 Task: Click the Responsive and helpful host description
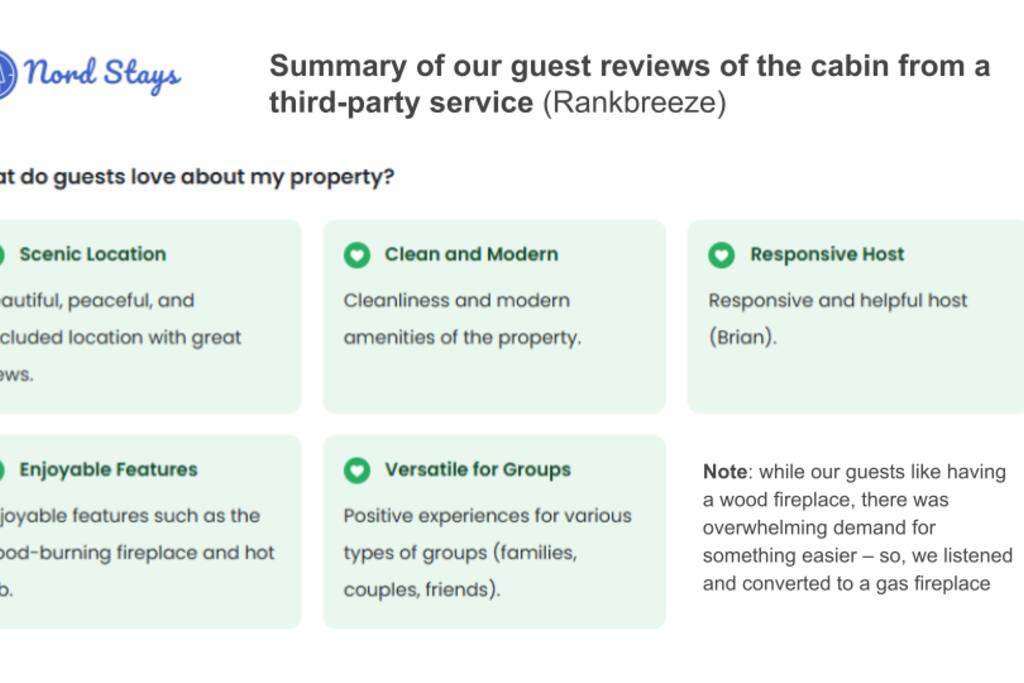[x=838, y=319]
